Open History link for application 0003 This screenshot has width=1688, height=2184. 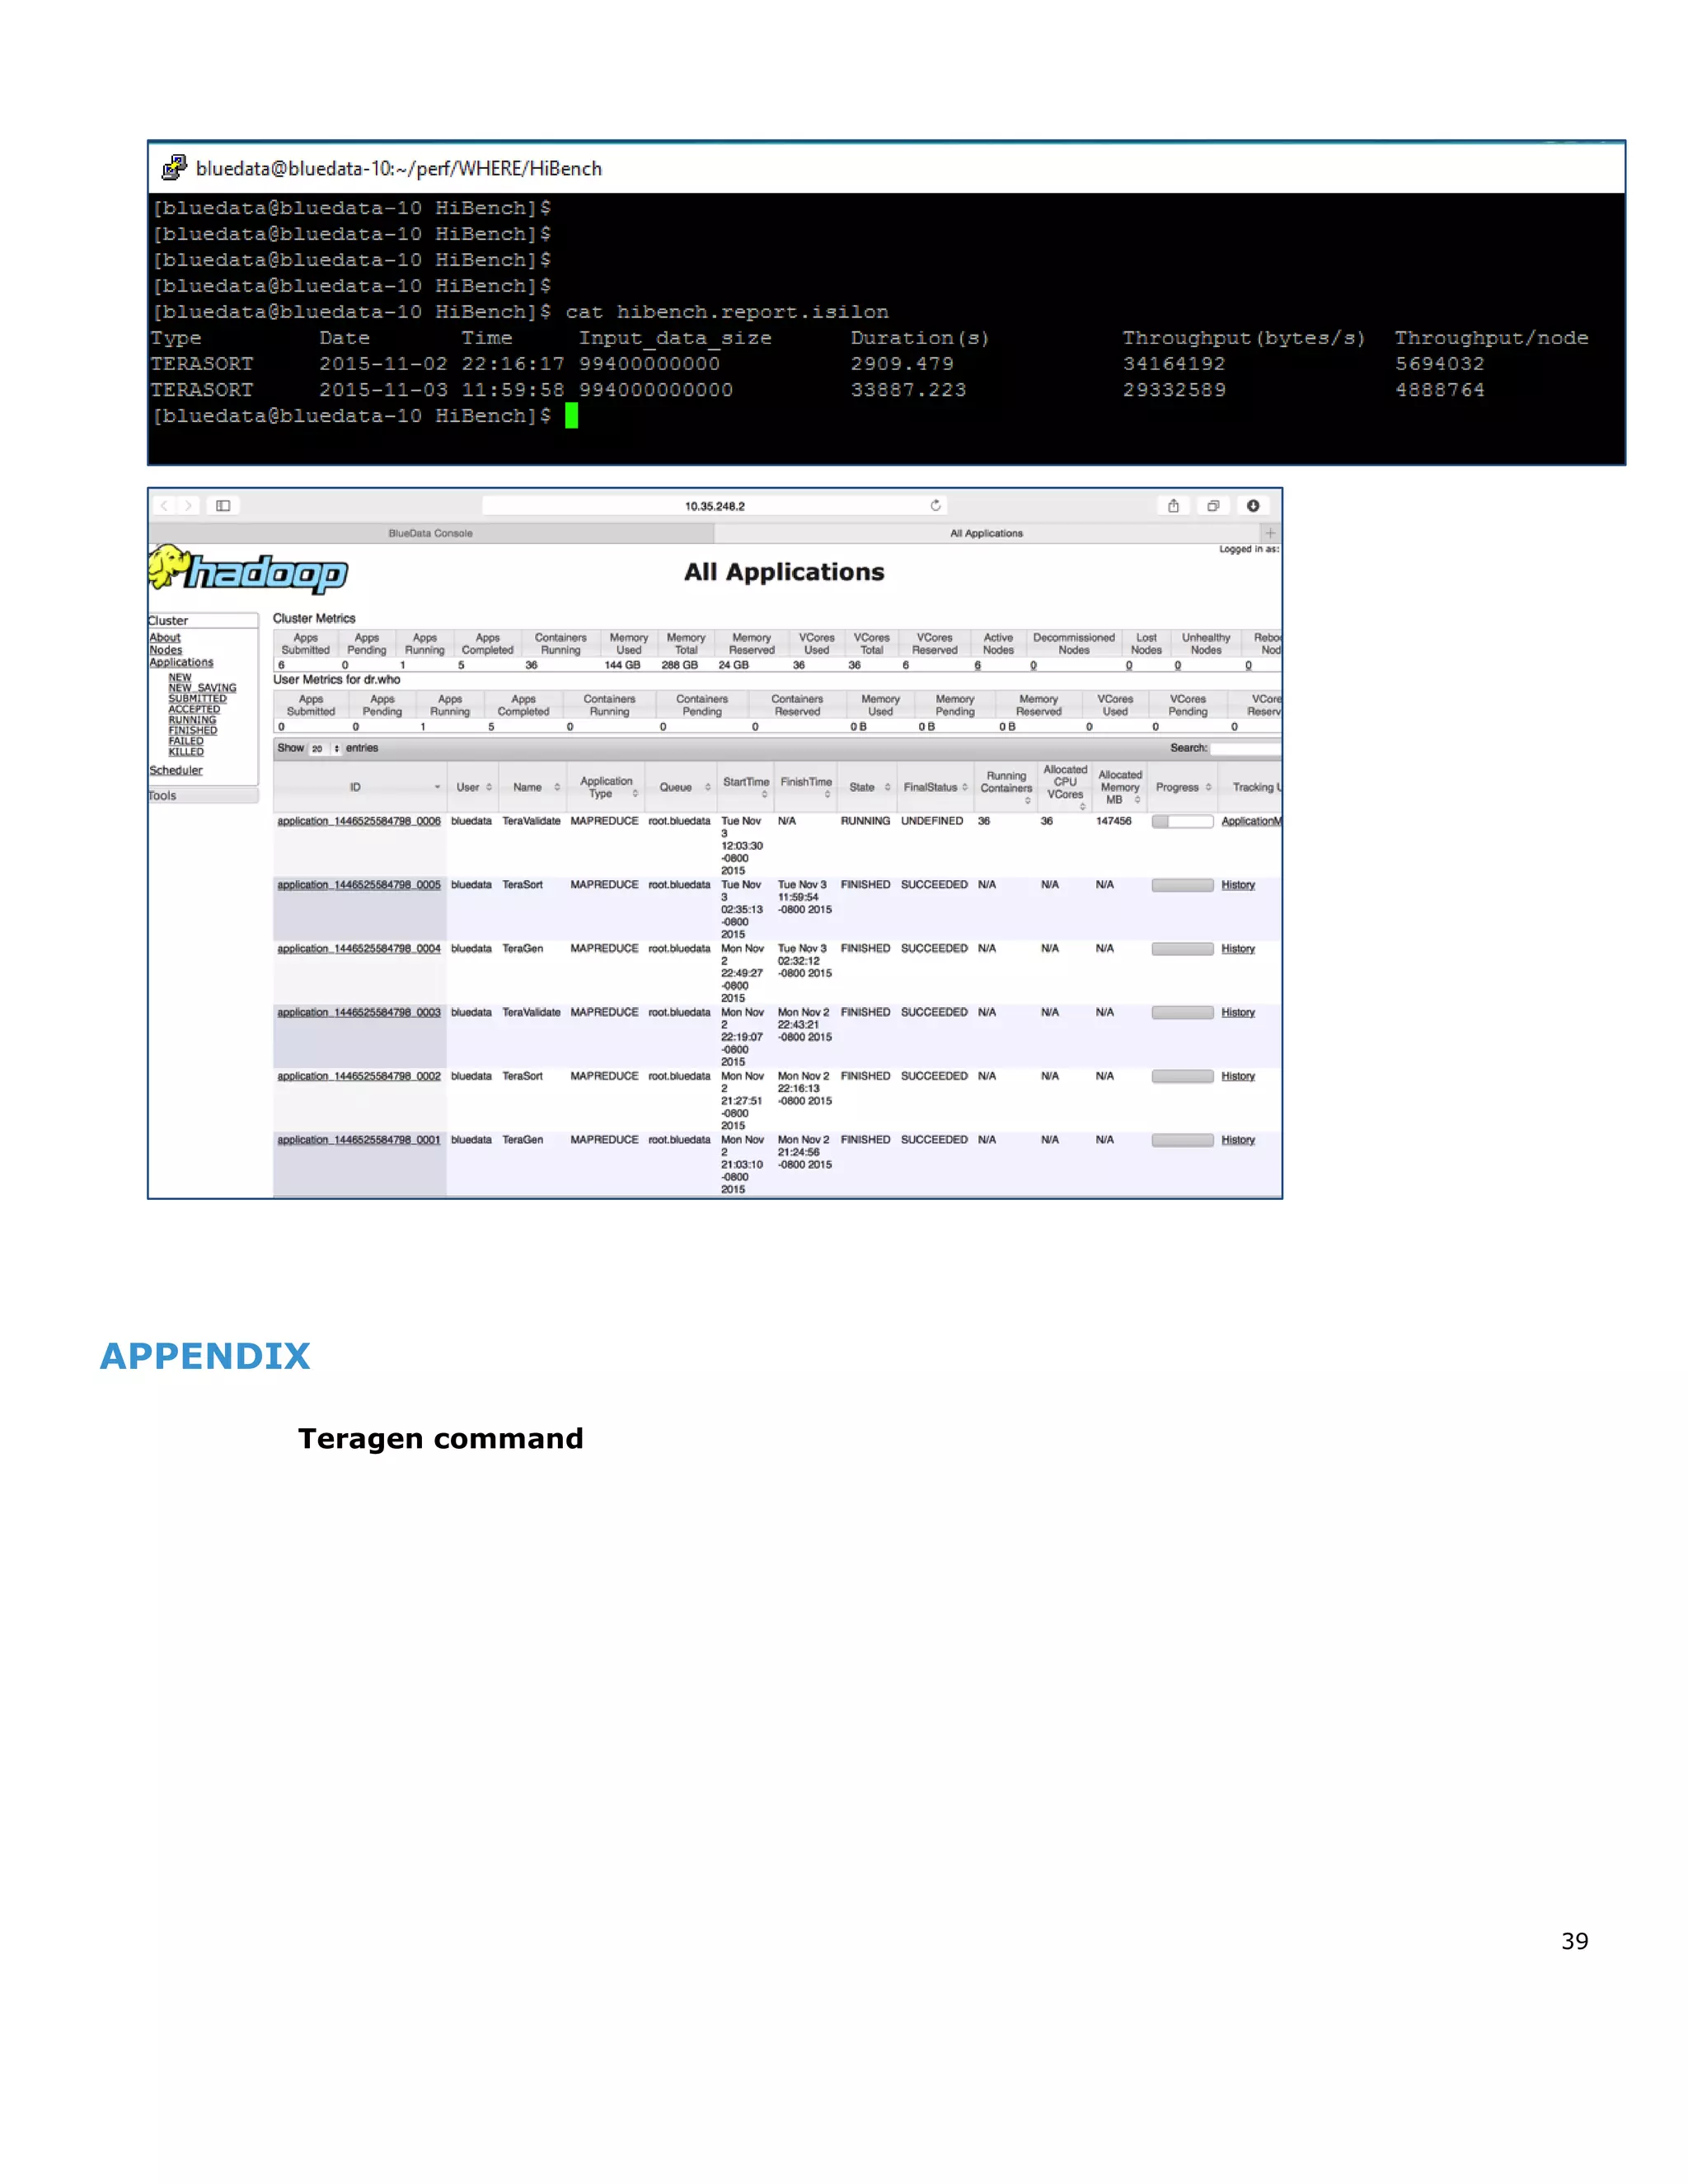click(1238, 1012)
